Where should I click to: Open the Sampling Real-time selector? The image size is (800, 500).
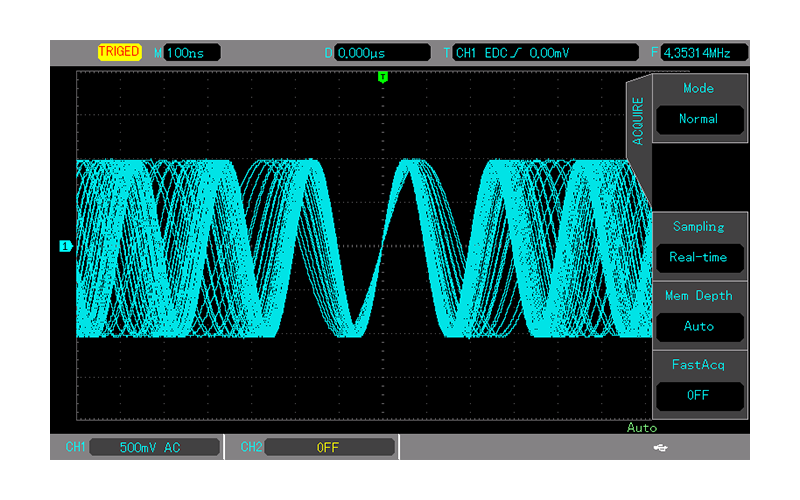coord(698,257)
